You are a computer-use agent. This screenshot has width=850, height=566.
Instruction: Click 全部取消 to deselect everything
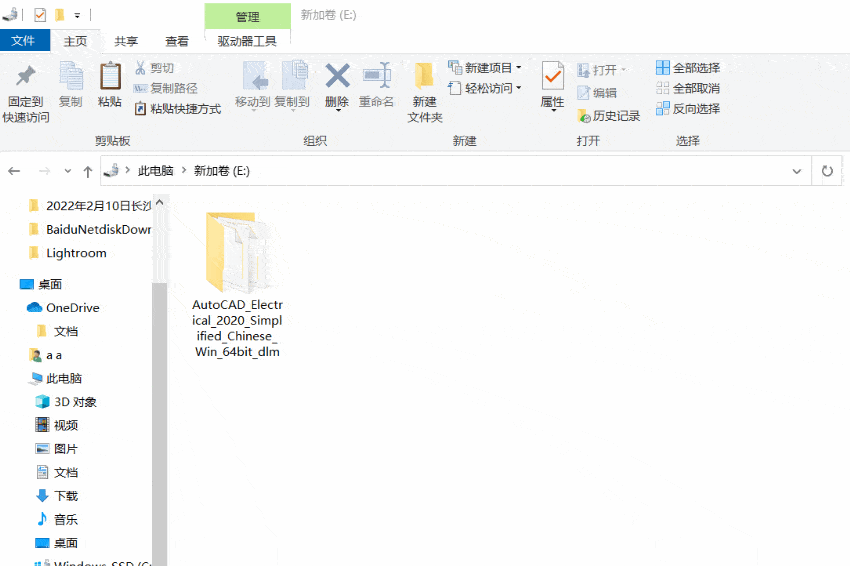[x=688, y=88]
